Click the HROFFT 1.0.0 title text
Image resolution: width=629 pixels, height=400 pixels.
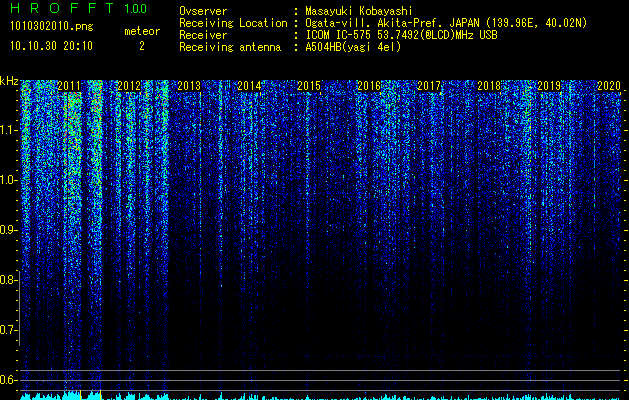pyautogui.click(x=78, y=8)
